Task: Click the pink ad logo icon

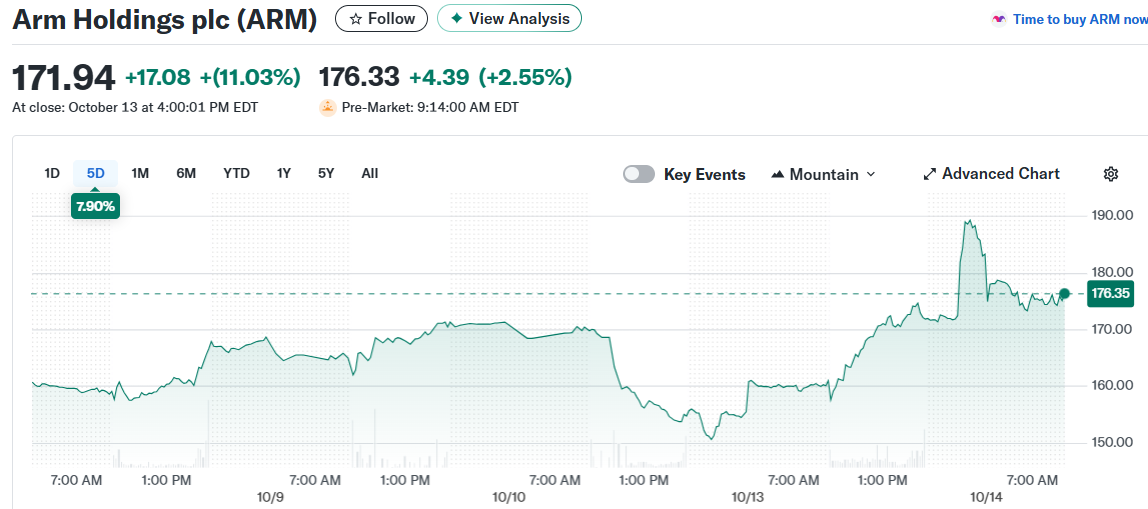Action: (998, 19)
